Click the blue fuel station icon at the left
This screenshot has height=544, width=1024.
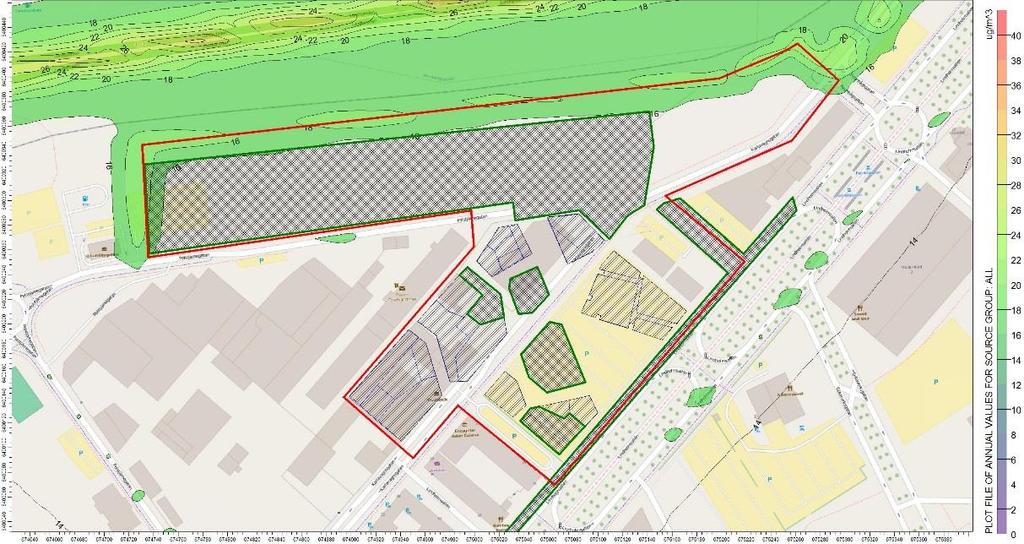pos(84,199)
